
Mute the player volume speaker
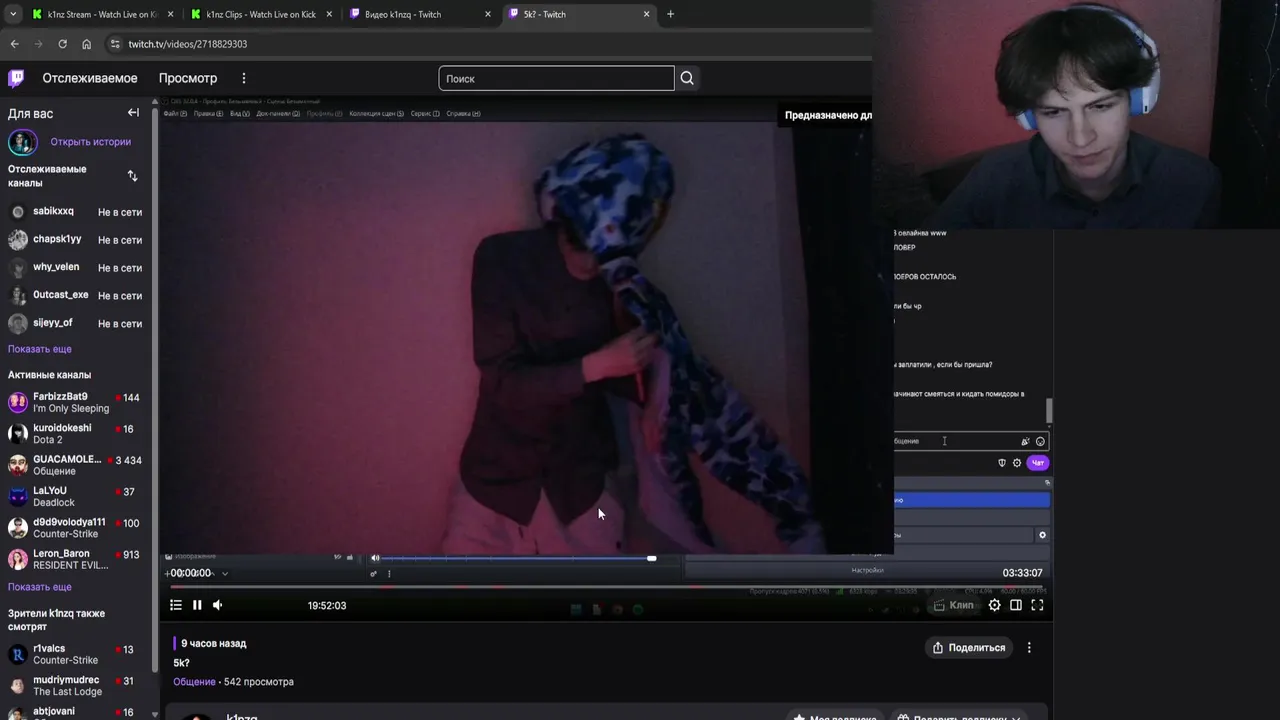(x=217, y=605)
